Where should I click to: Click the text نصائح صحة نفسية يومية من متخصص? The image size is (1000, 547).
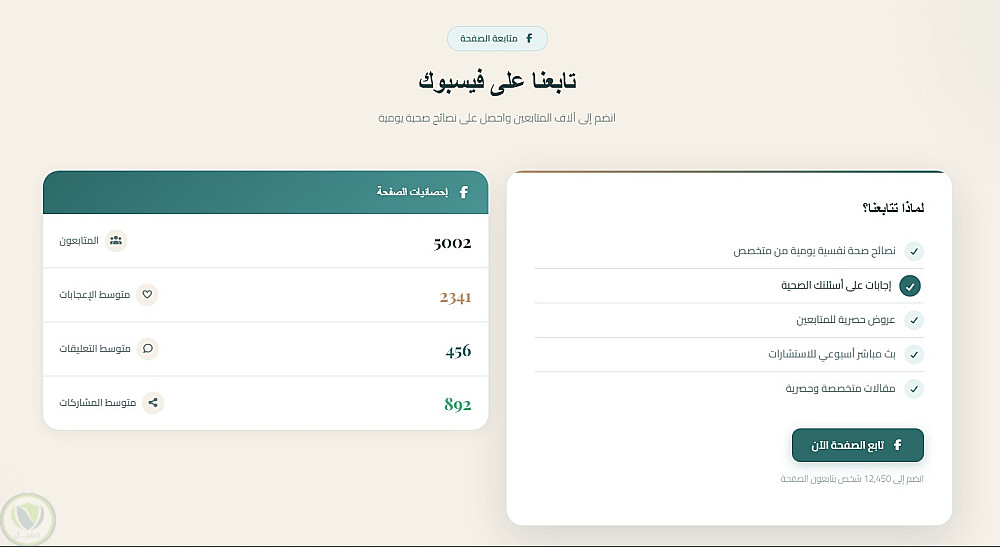814,251
